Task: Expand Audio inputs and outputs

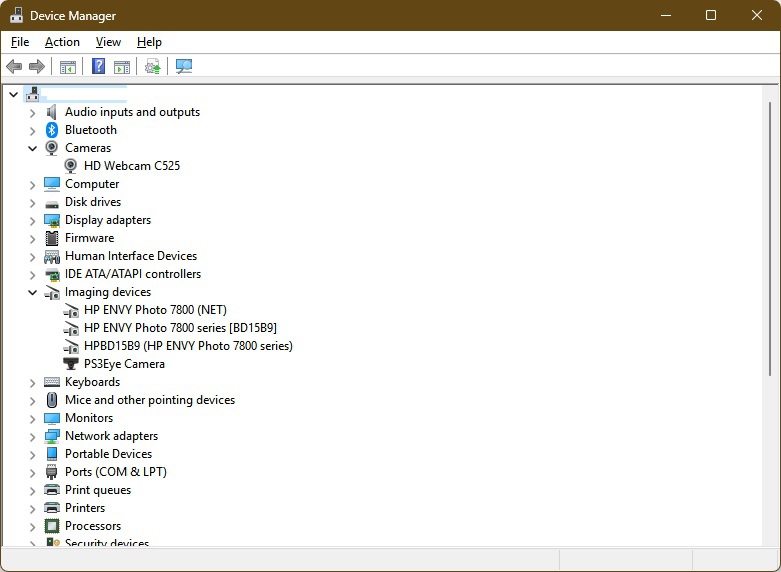Action: (x=32, y=112)
